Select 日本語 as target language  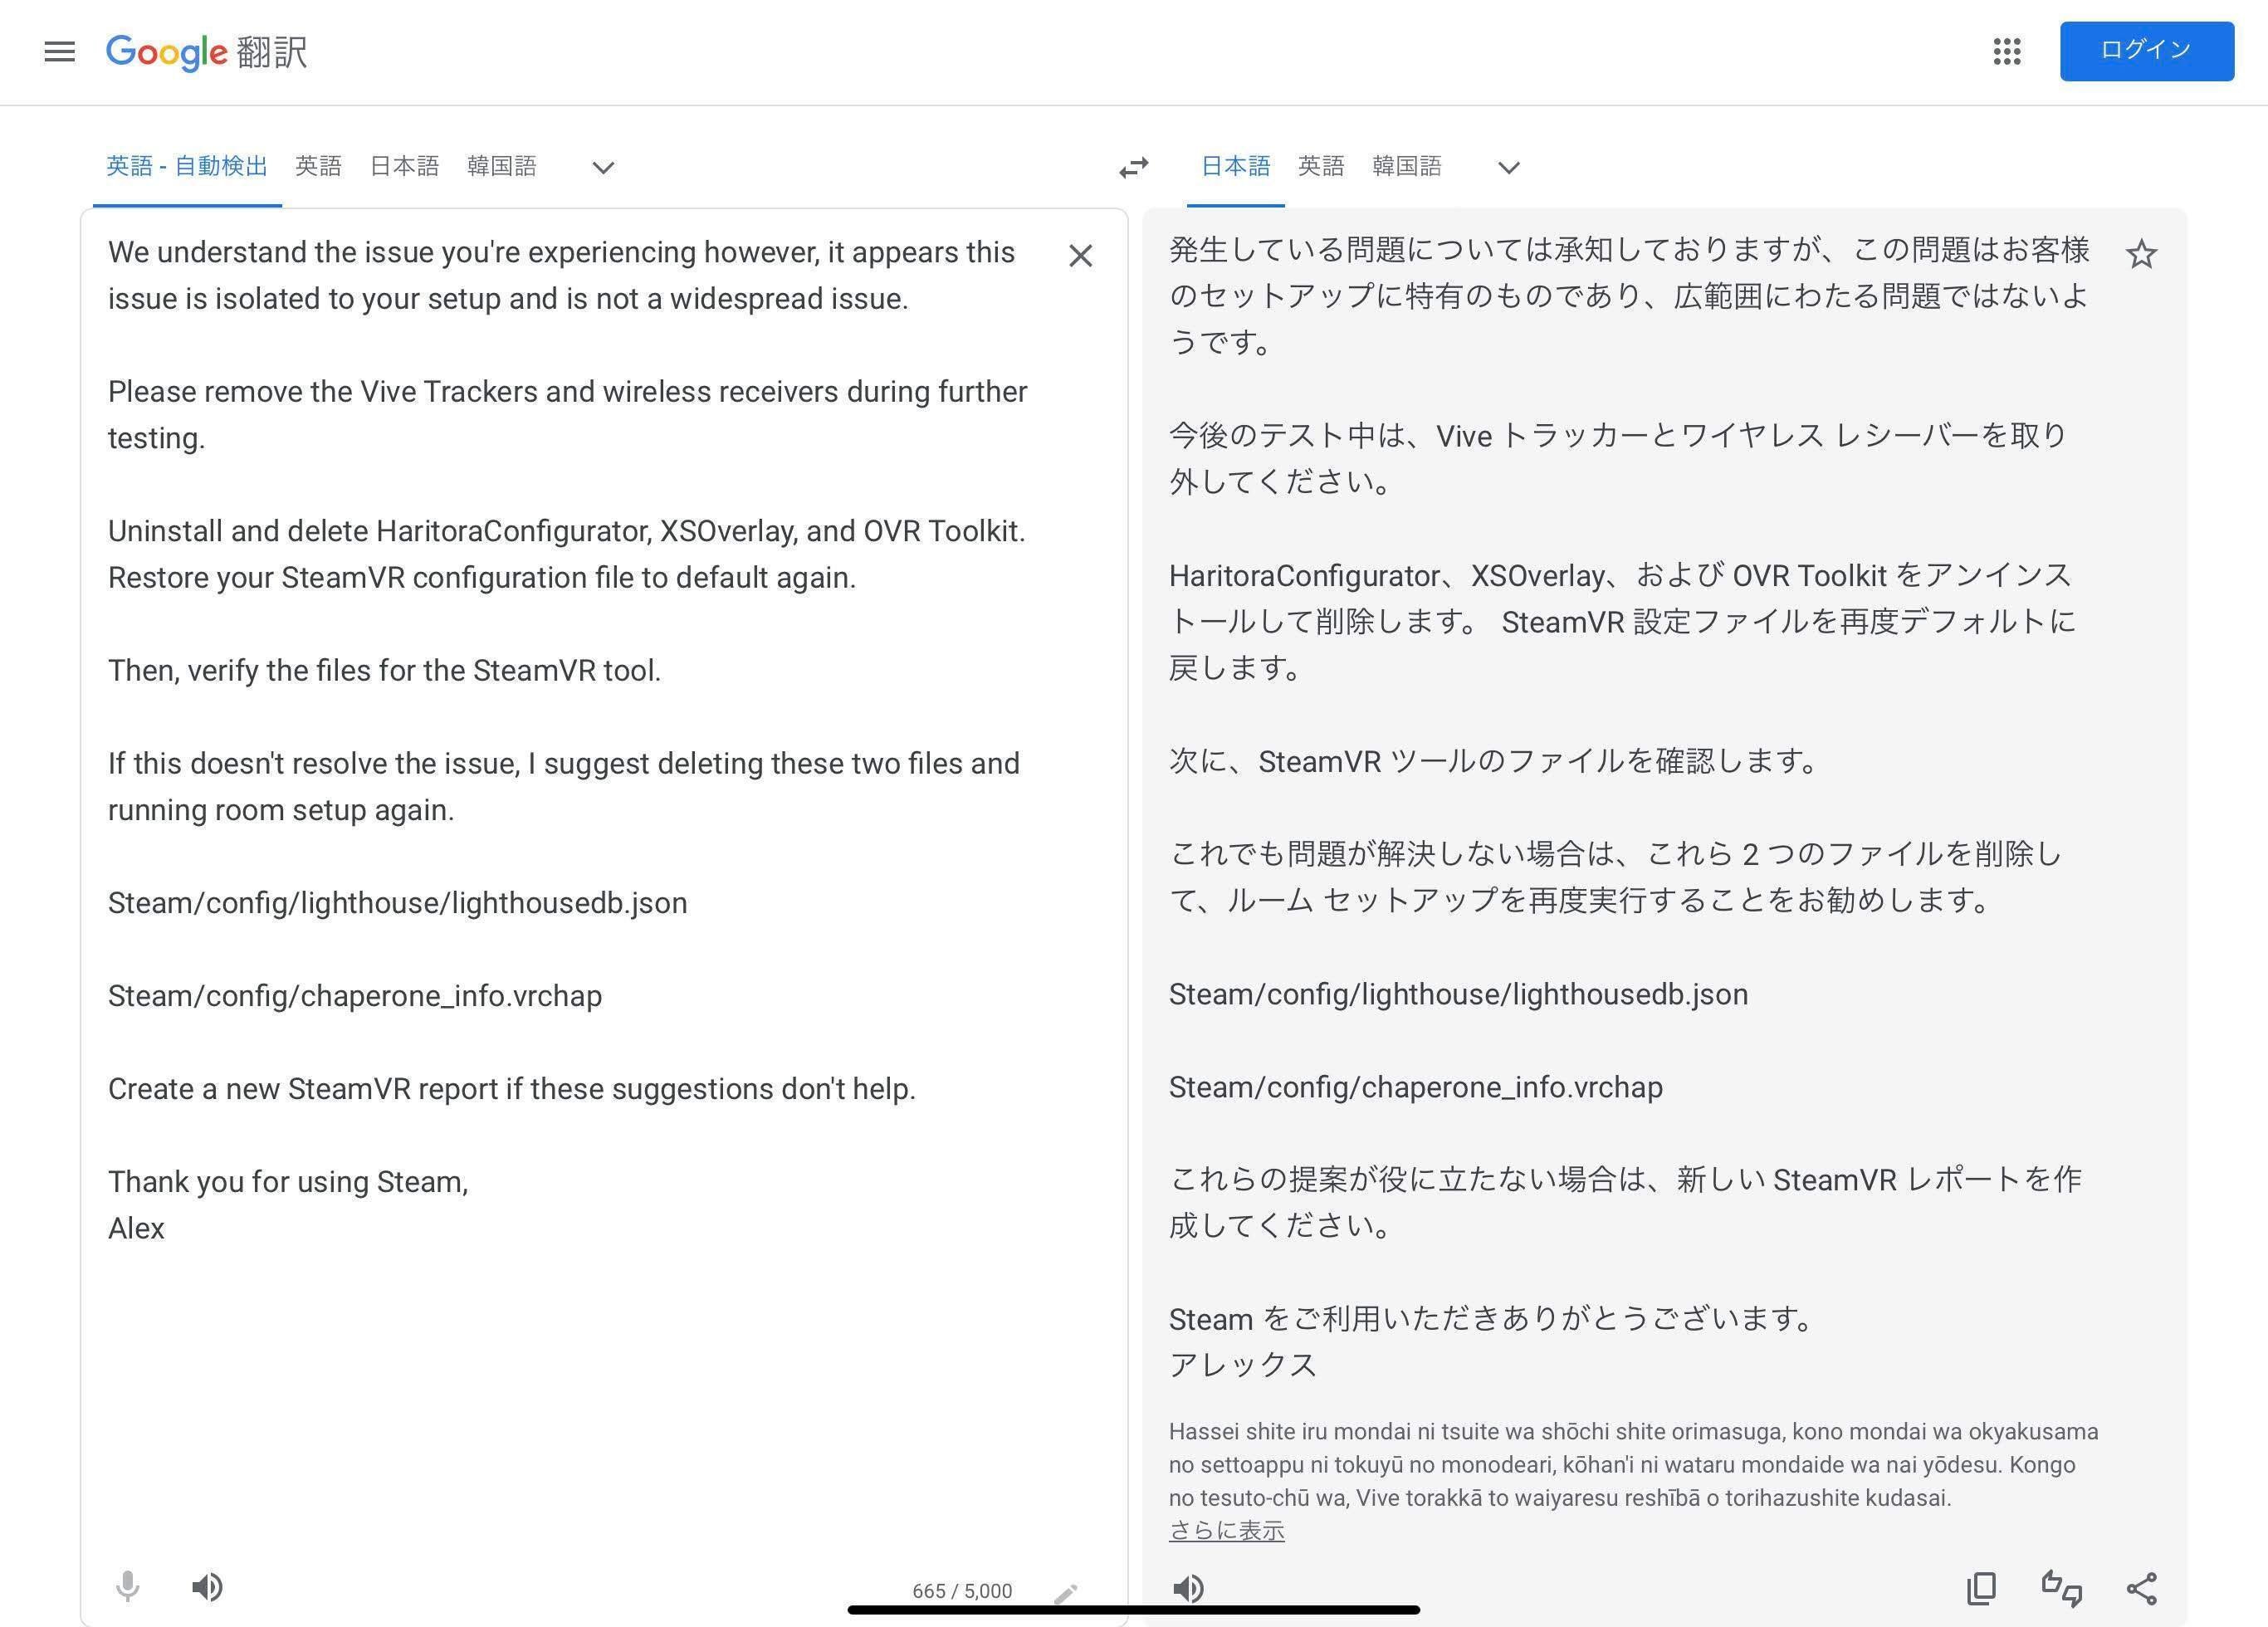pyautogui.click(x=1235, y=166)
